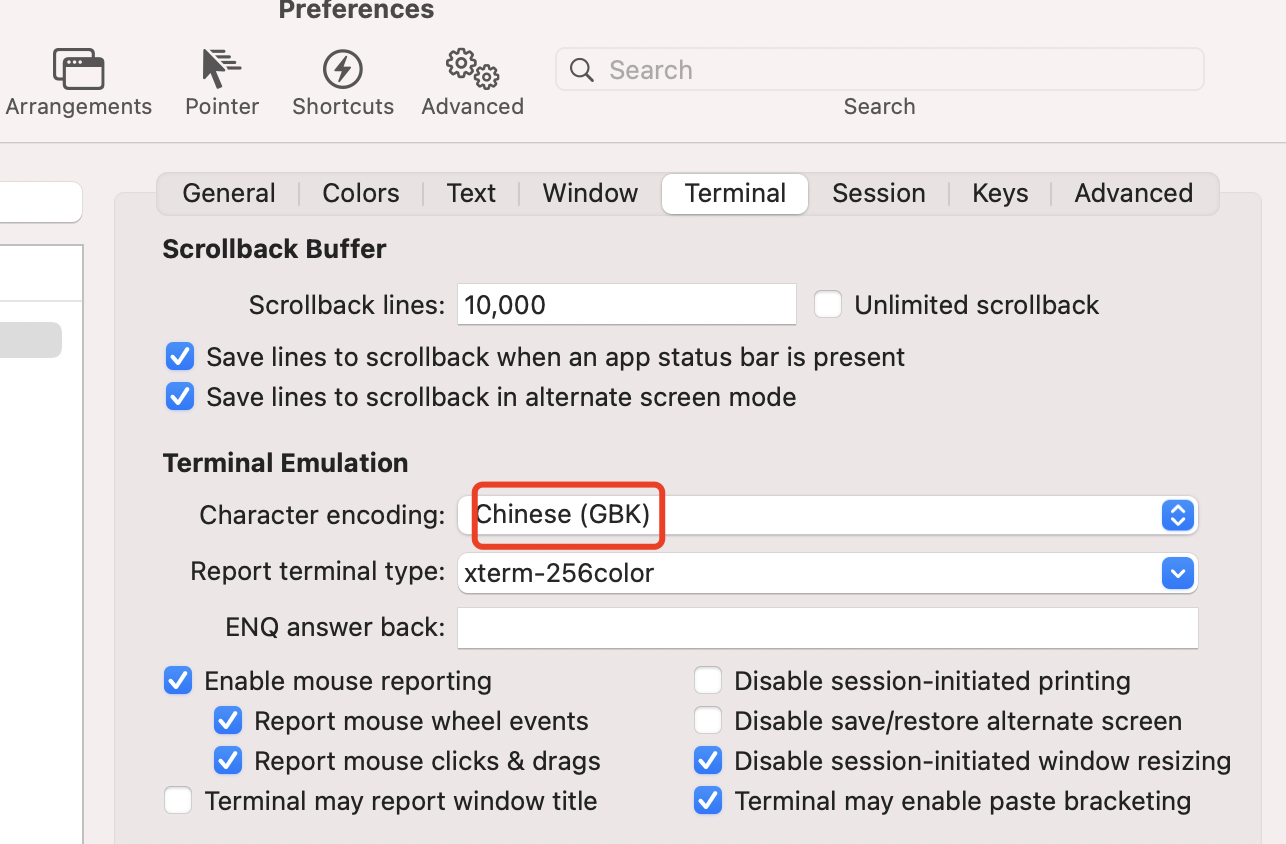Check Disable session-initiated printing
The height and width of the screenshot is (844, 1286).
(707, 680)
